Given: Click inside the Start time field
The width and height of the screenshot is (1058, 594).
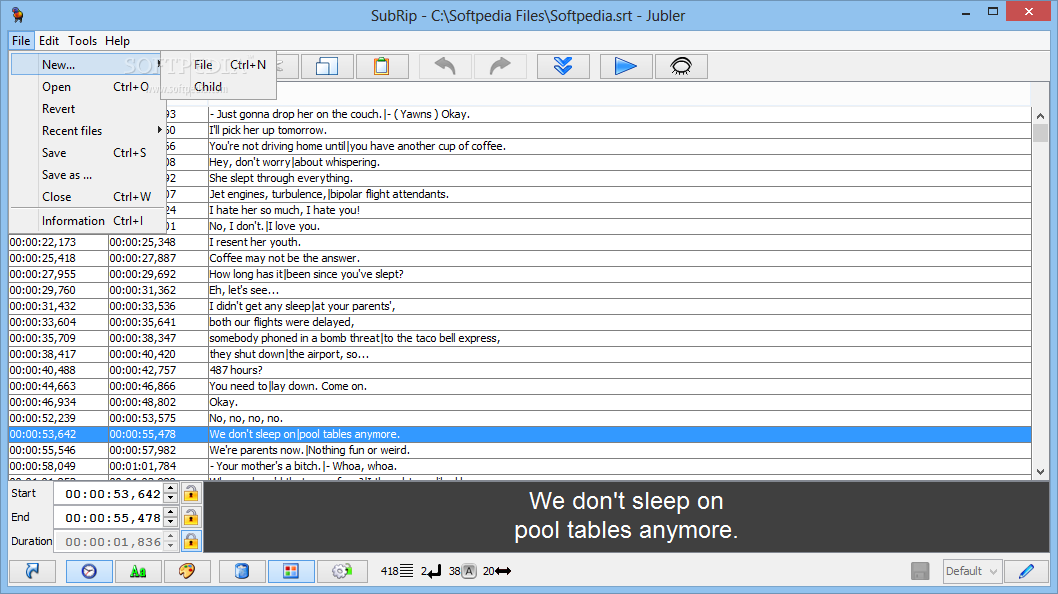Looking at the screenshot, I should 110,494.
